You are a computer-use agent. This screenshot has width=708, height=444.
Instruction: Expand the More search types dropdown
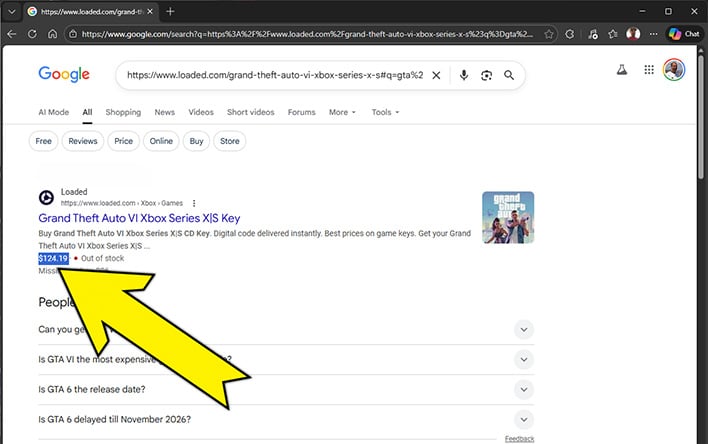coord(342,112)
